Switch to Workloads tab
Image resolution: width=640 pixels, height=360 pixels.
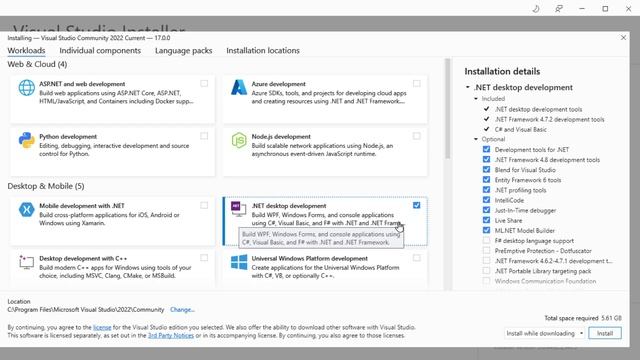(x=27, y=51)
